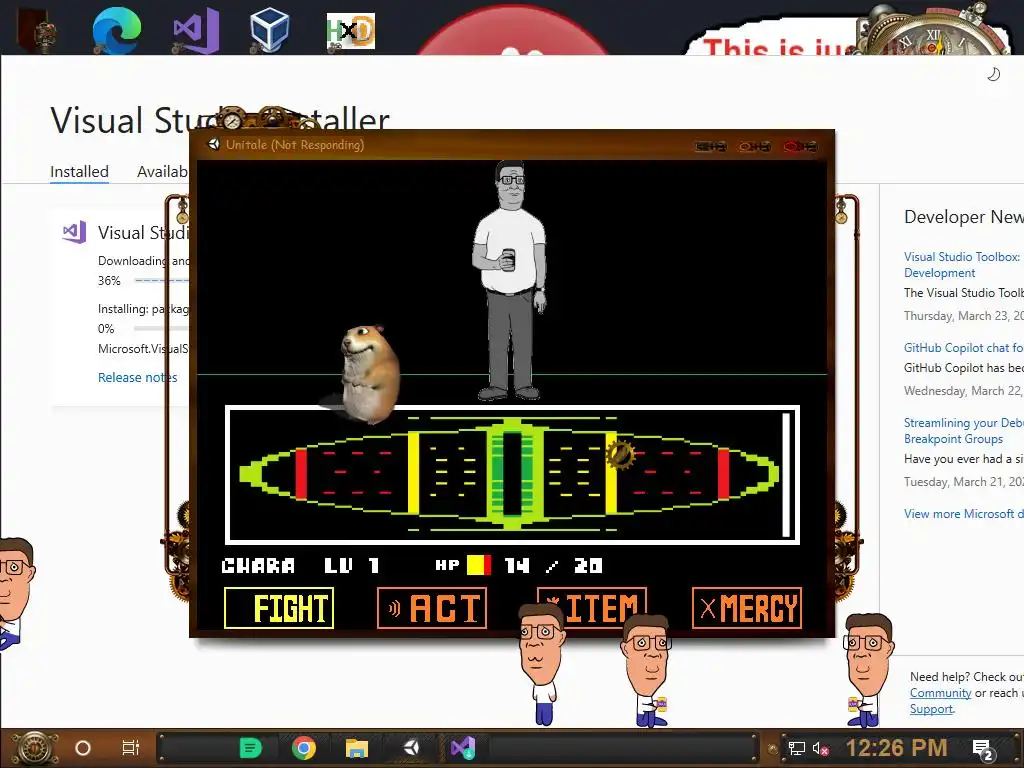Viewport: 1024px width, 768px height.
Task: Click the network icon in system tray
Action: pyautogui.click(x=796, y=748)
